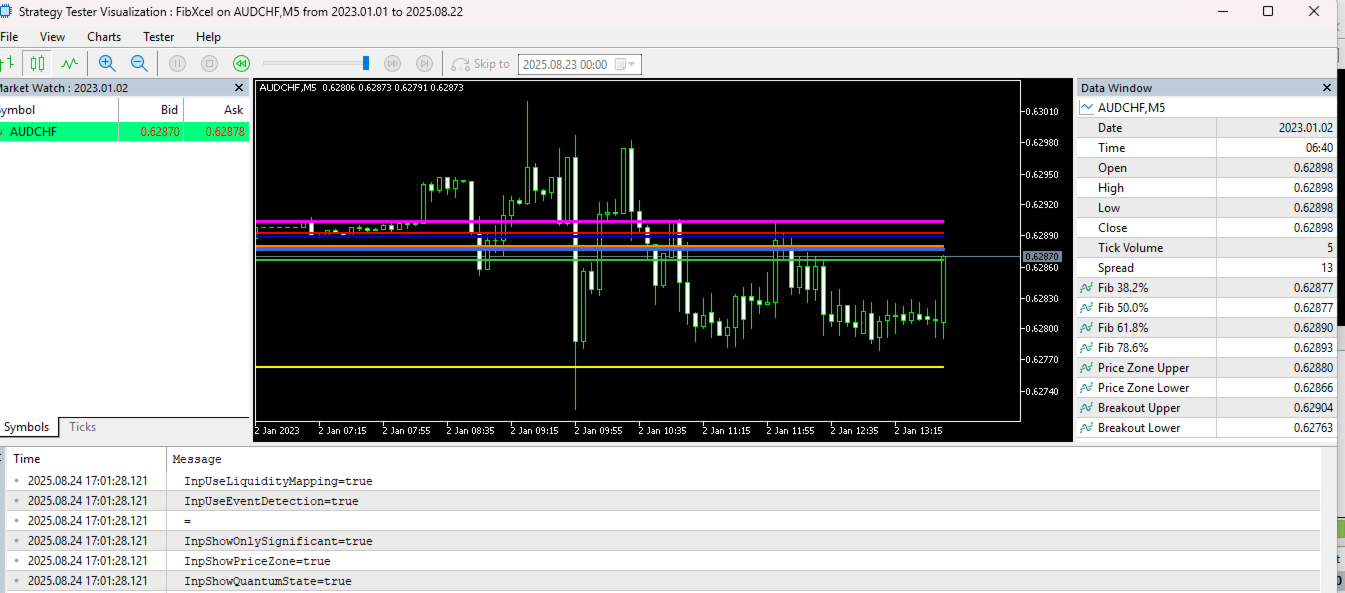Image resolution: width=1345 pixels, height=593 pixels.
Task: Click the Close row in Data Window
Action: (1207, 228)
